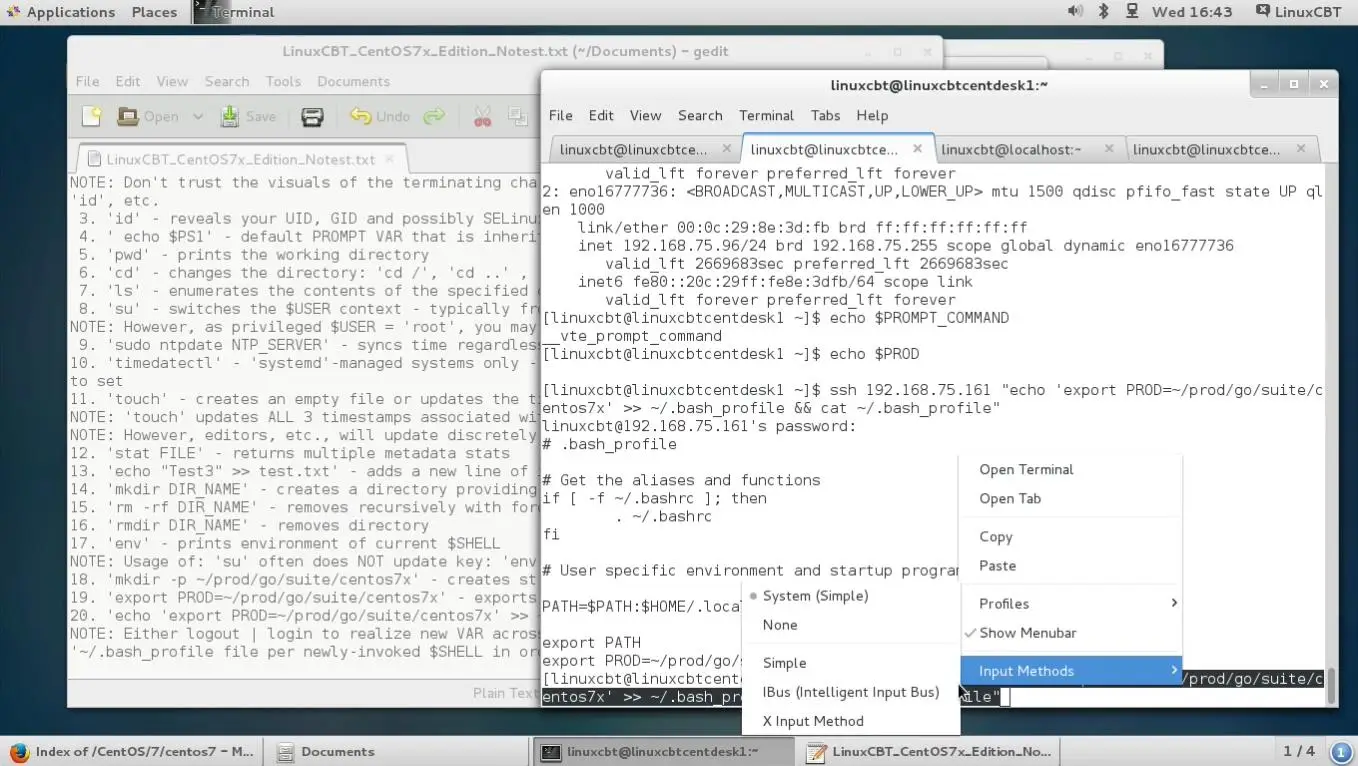Switch to linuxcbt@linuxcbtcentdesk1:~ taskbar button

coord(662,752)
